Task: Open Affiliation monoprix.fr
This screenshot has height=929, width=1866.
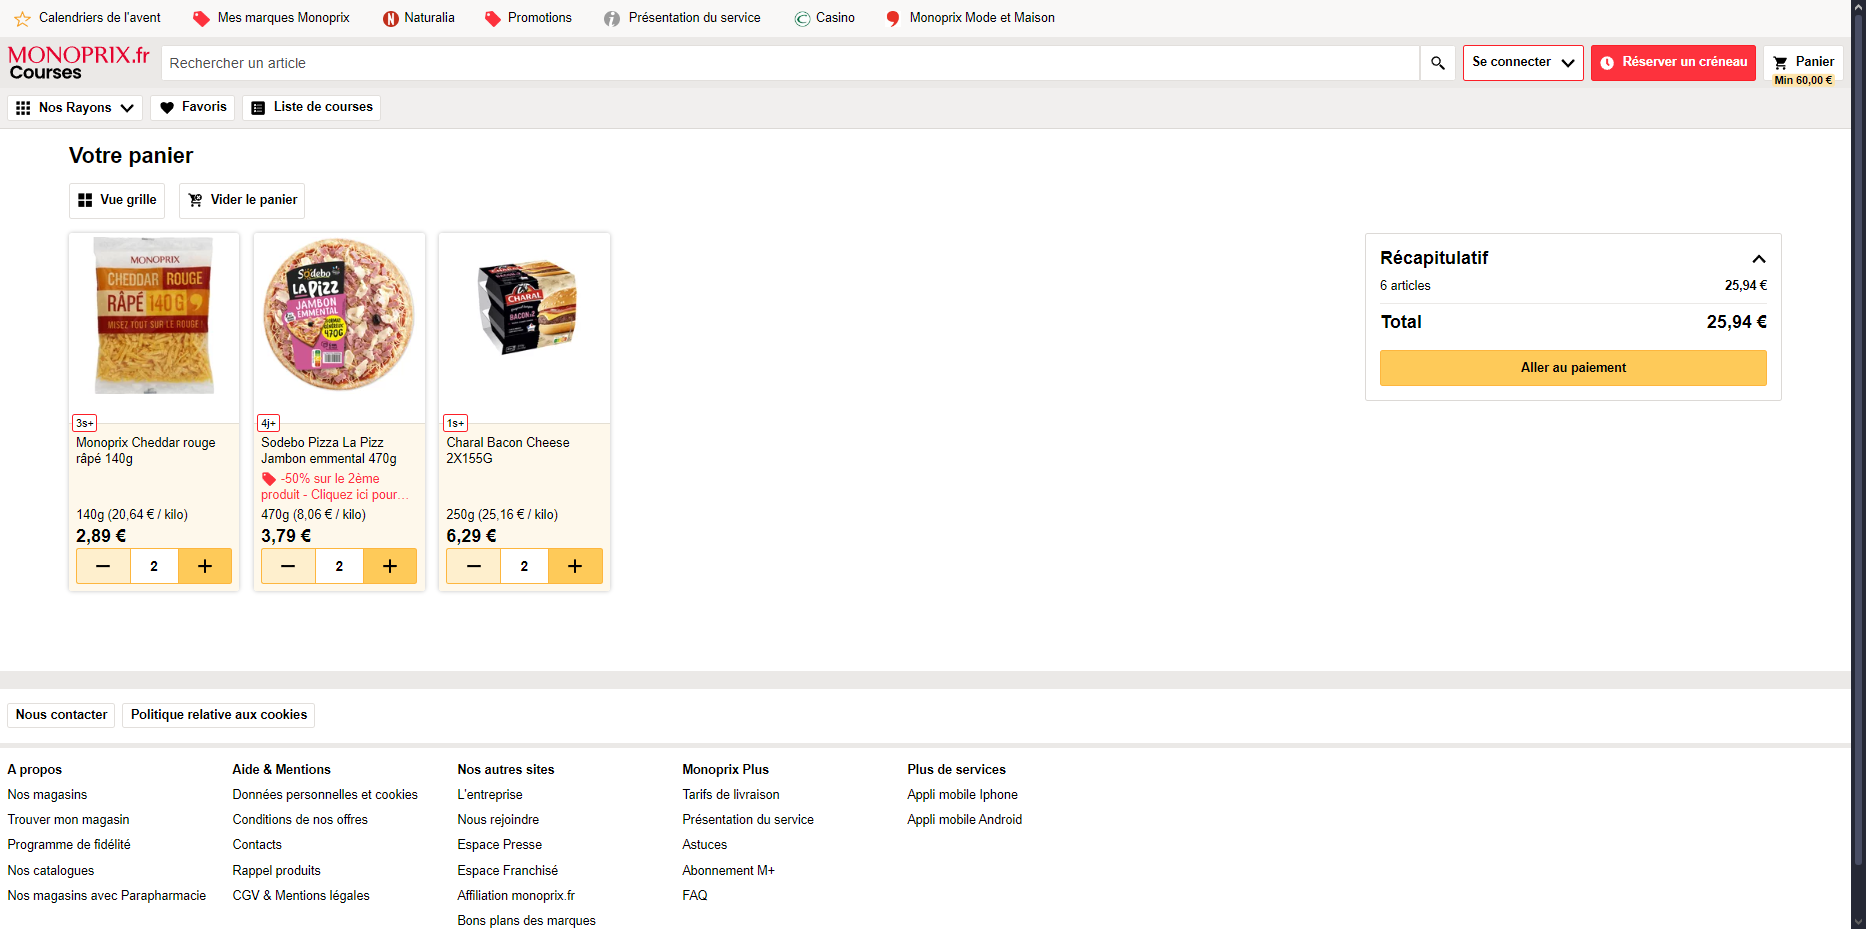Action: click(x=516, y=896)
